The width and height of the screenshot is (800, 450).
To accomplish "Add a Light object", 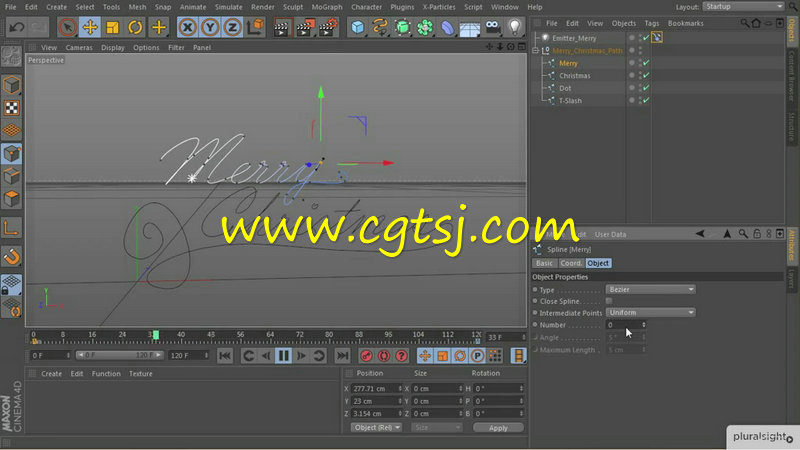I will click(514, 28).
